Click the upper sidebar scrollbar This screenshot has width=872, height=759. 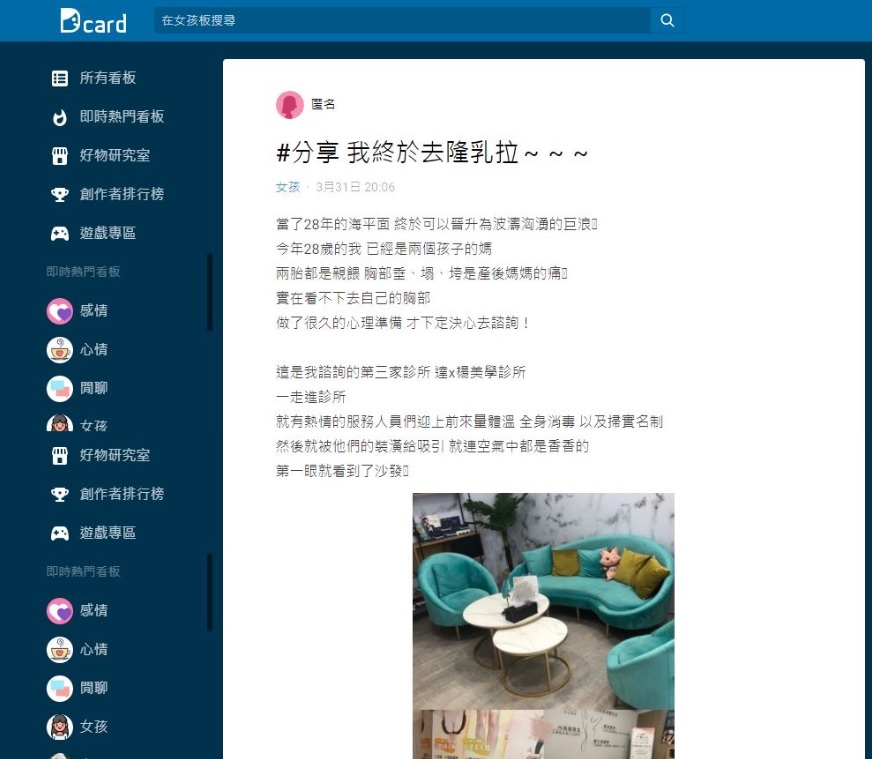210,292
